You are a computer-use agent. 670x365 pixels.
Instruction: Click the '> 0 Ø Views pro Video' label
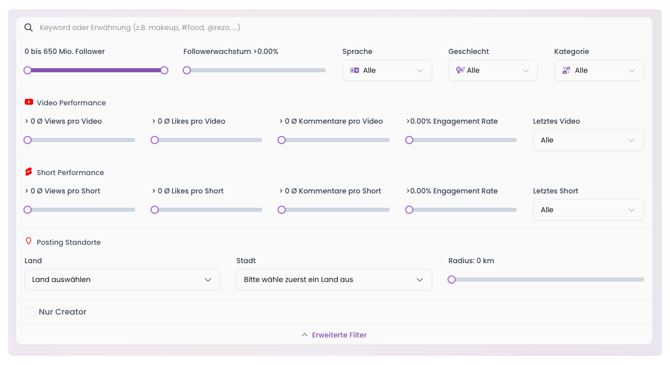(x=63, y=121)
